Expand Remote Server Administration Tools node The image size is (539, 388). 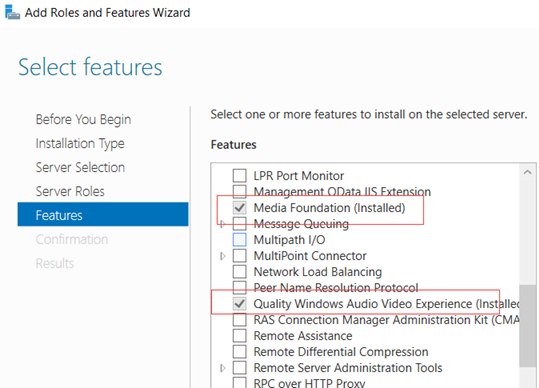[222, 368]
